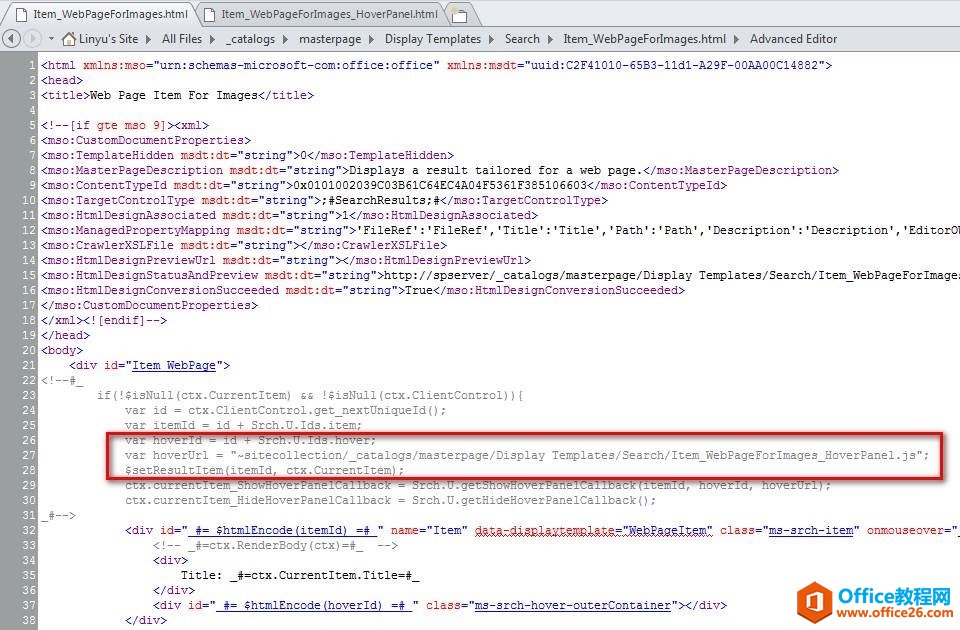Click page icon on the HoverPanel.html tab

pos(208,14)
